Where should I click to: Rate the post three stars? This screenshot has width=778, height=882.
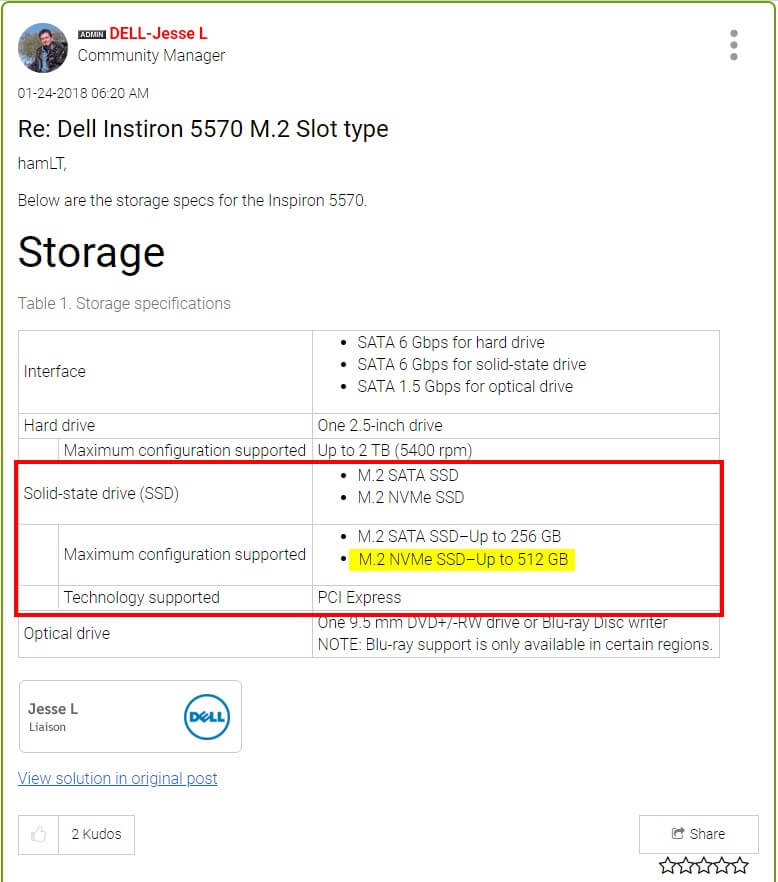703,866
